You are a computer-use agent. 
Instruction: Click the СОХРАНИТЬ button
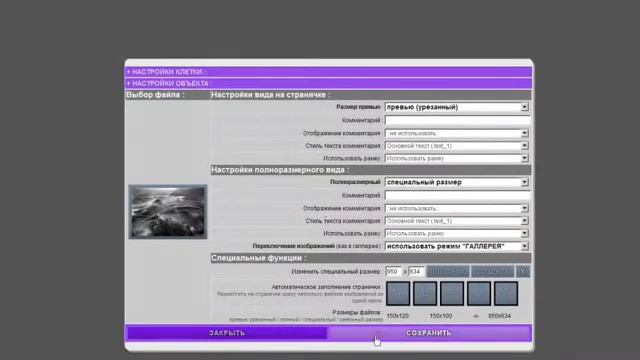click(x=429, y=333)
